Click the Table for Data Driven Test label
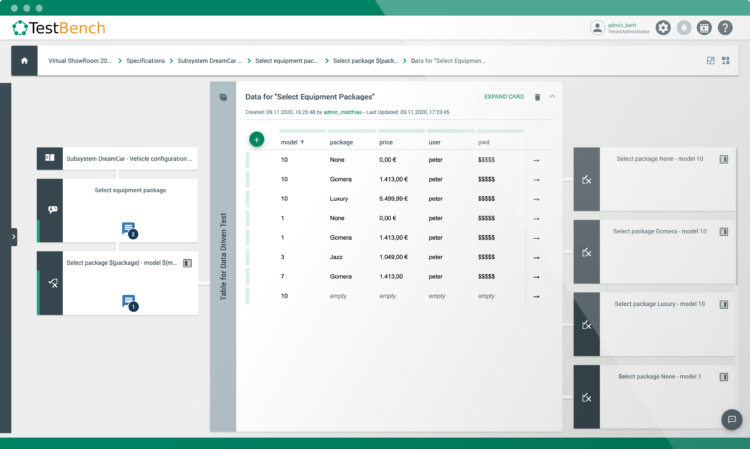The image size is (750, 449). (223, 257)
